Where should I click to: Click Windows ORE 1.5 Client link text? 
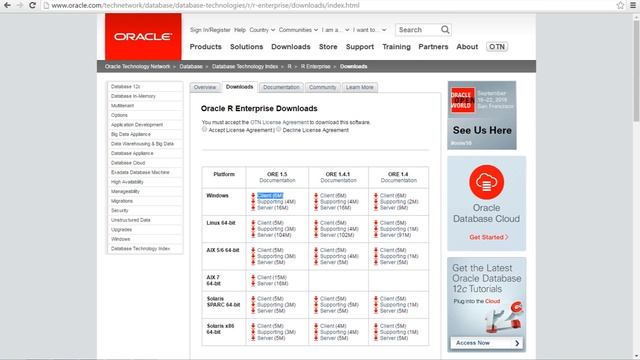point(270,196)
